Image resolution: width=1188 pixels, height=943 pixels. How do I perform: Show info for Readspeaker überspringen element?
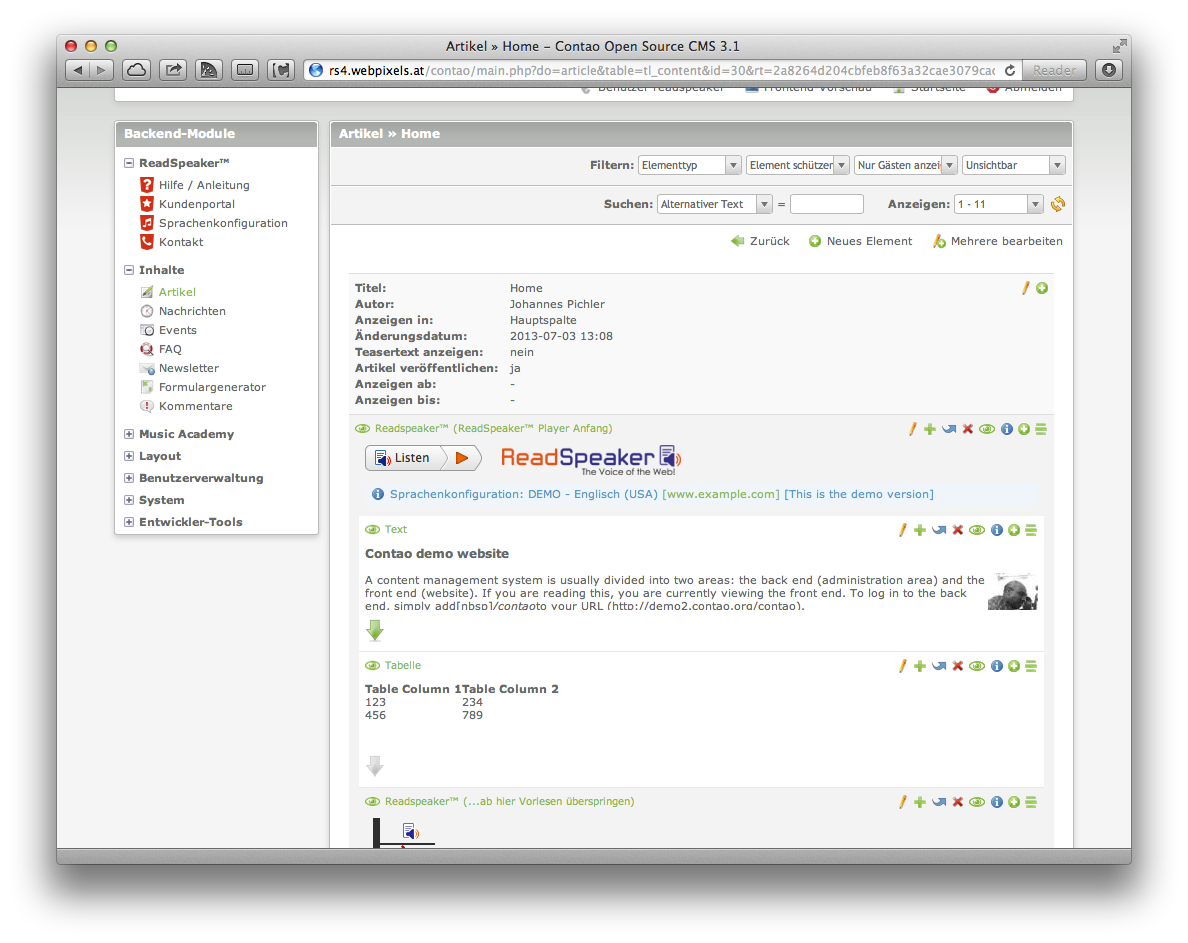click(x=996, y=802)
